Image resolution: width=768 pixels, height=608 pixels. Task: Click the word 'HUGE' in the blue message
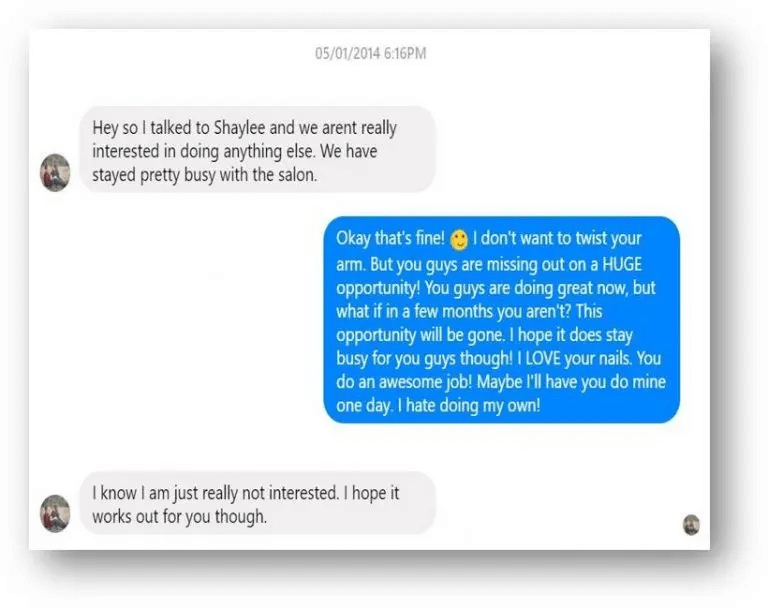tap(622, 264)
